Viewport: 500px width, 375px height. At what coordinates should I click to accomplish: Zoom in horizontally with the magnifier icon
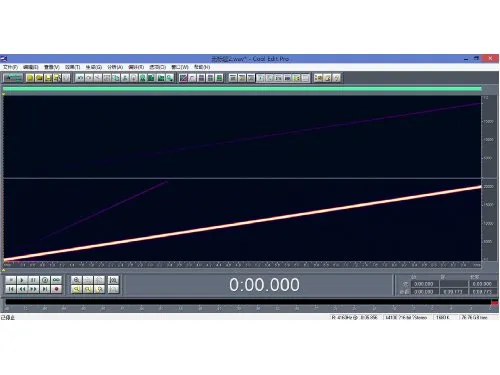(x=77, y=280)
